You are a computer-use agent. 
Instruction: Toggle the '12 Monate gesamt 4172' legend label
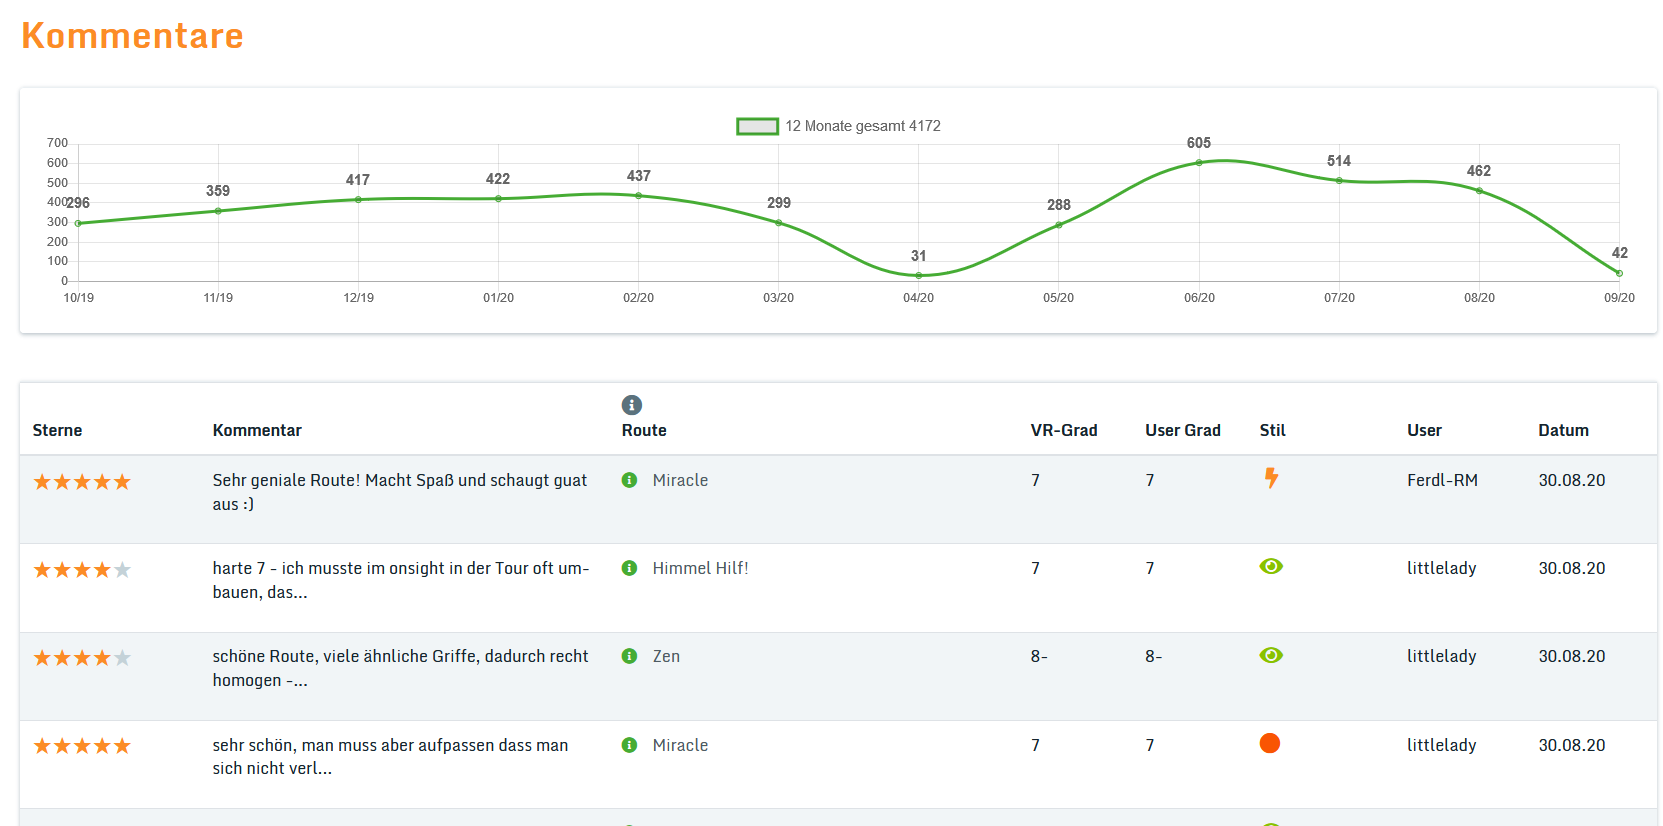click(863, 126)
